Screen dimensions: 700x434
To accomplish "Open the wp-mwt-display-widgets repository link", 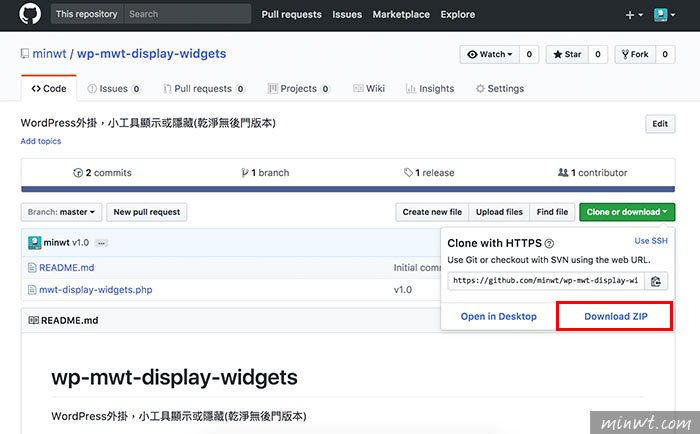I will tap(151, 54).
